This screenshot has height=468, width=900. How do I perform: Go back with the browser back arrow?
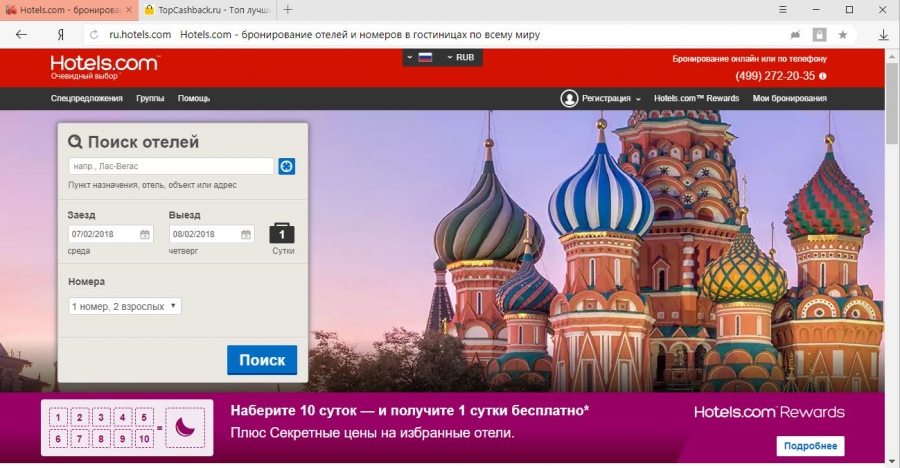pyautogui.click(x=21, y=34)
